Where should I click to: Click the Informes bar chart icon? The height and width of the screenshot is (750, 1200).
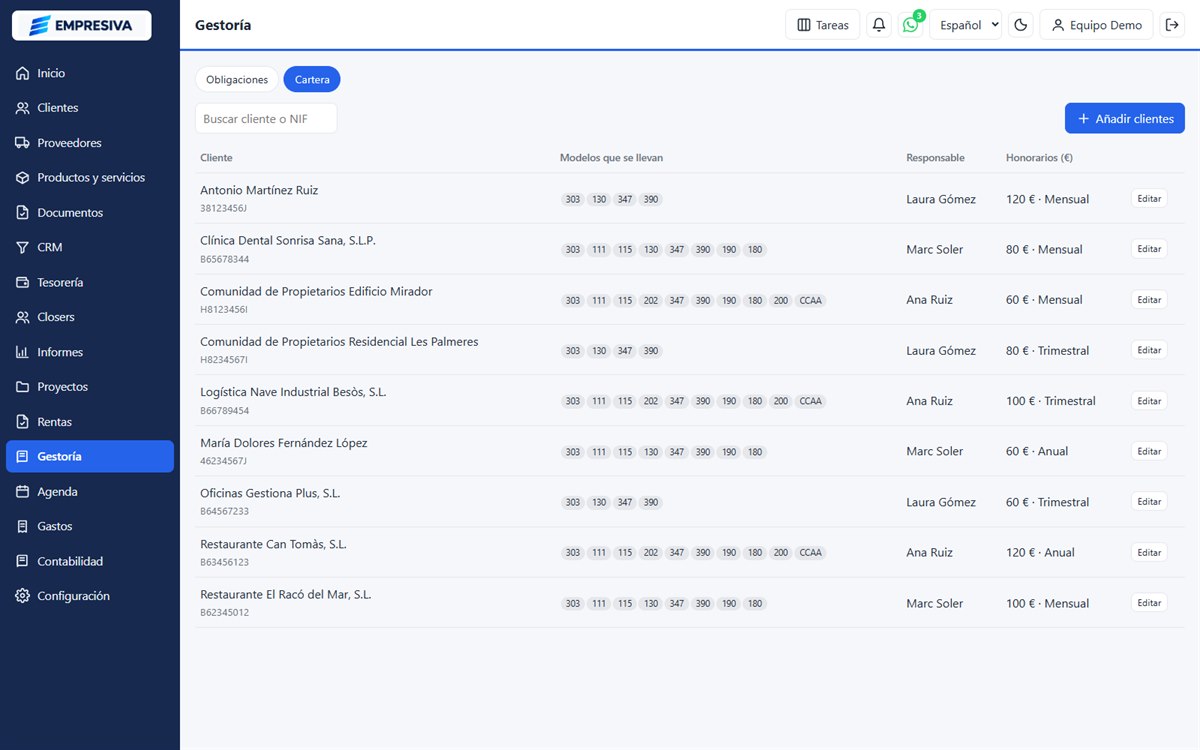(x=23, y=352)
